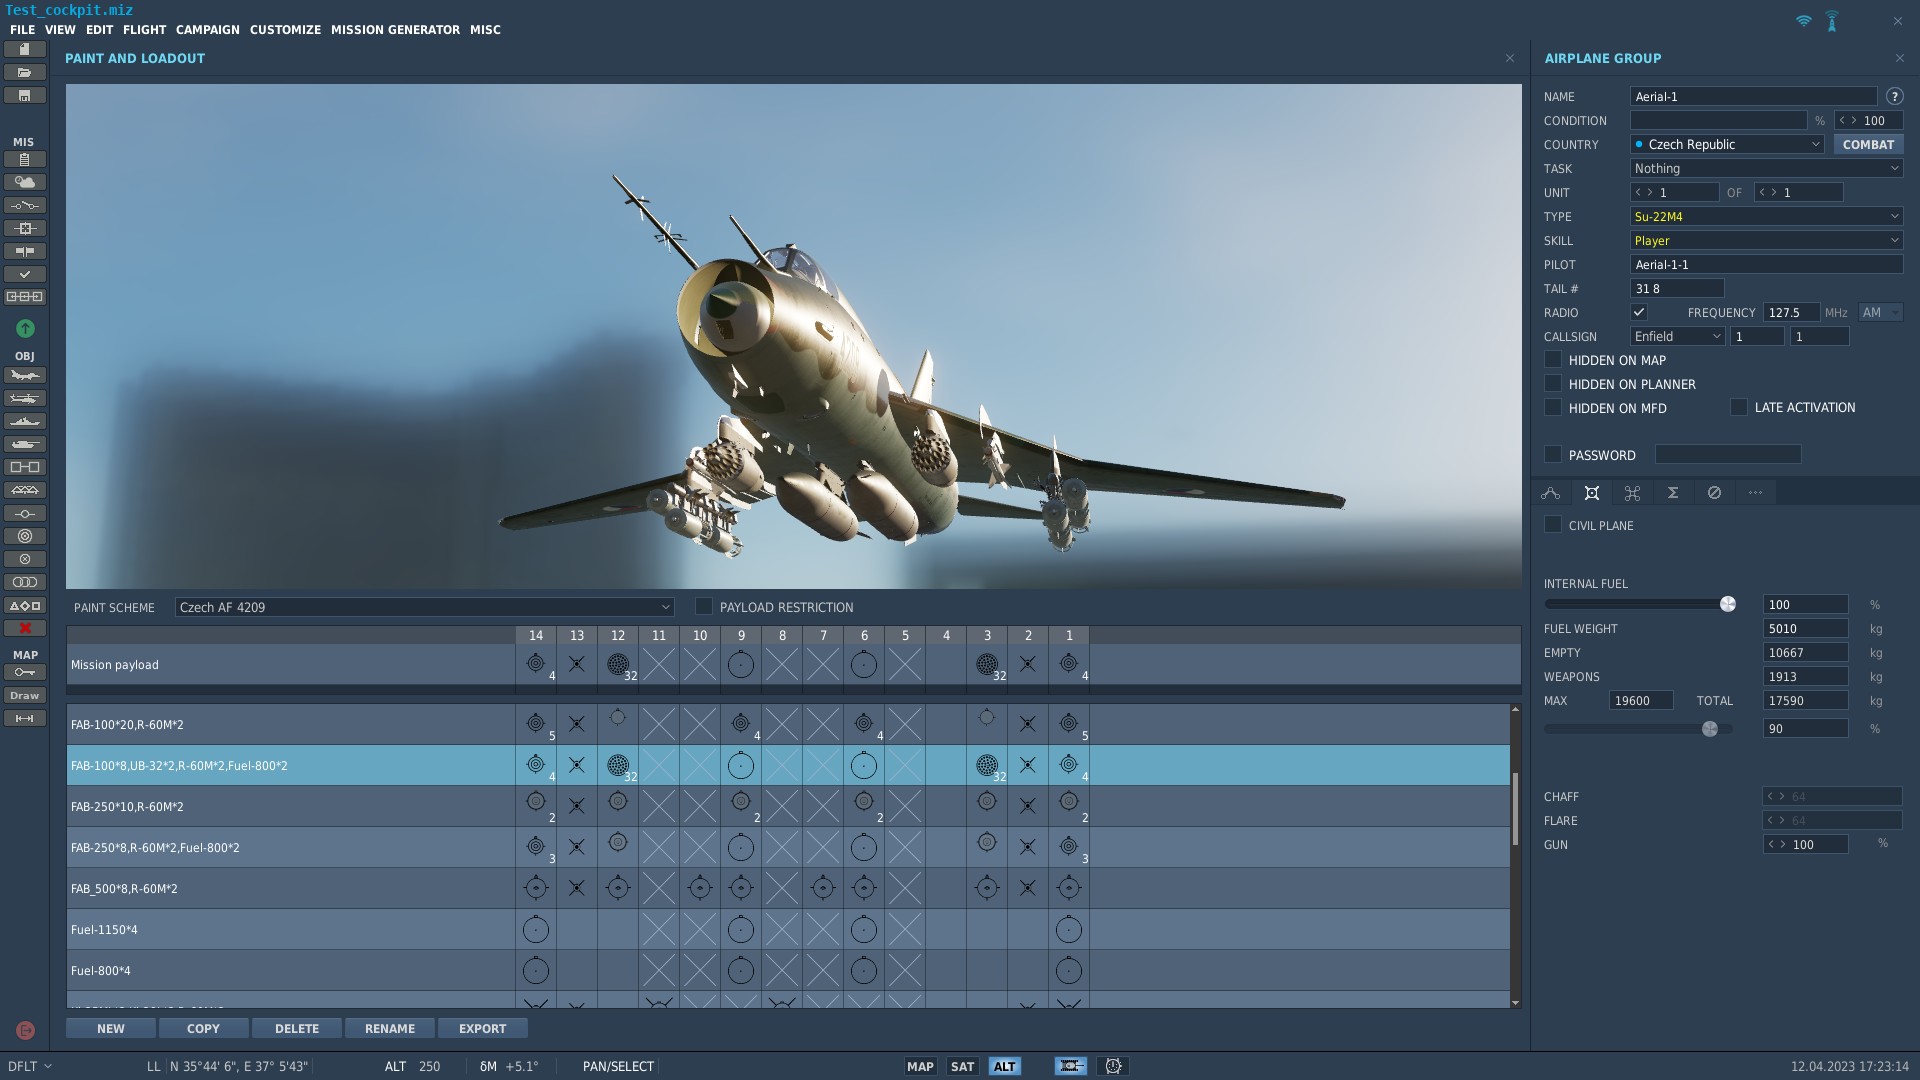Click the green fly mission arrow icon

click(25, 329)
